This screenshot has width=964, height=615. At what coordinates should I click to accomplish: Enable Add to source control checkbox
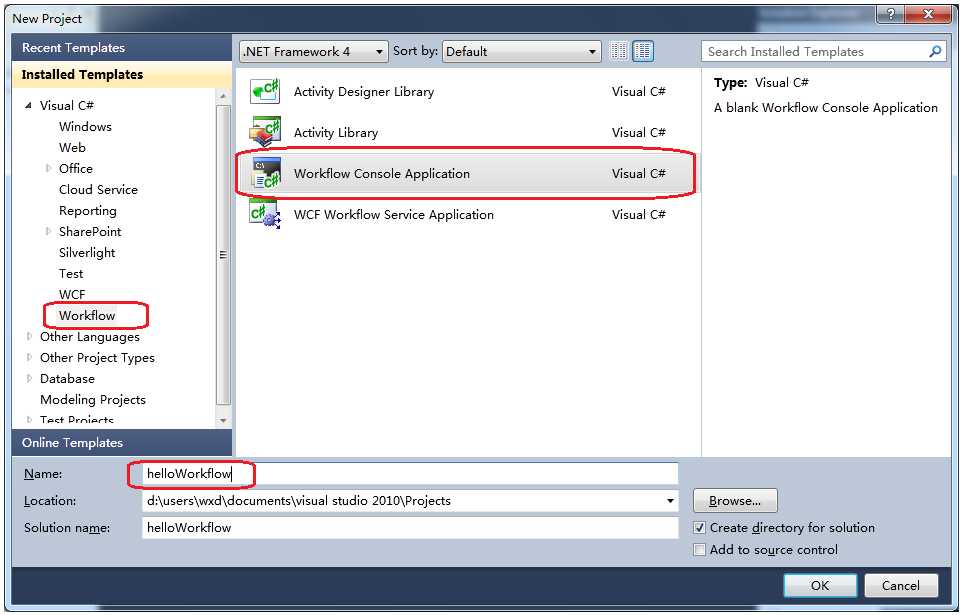click(700, 550)
